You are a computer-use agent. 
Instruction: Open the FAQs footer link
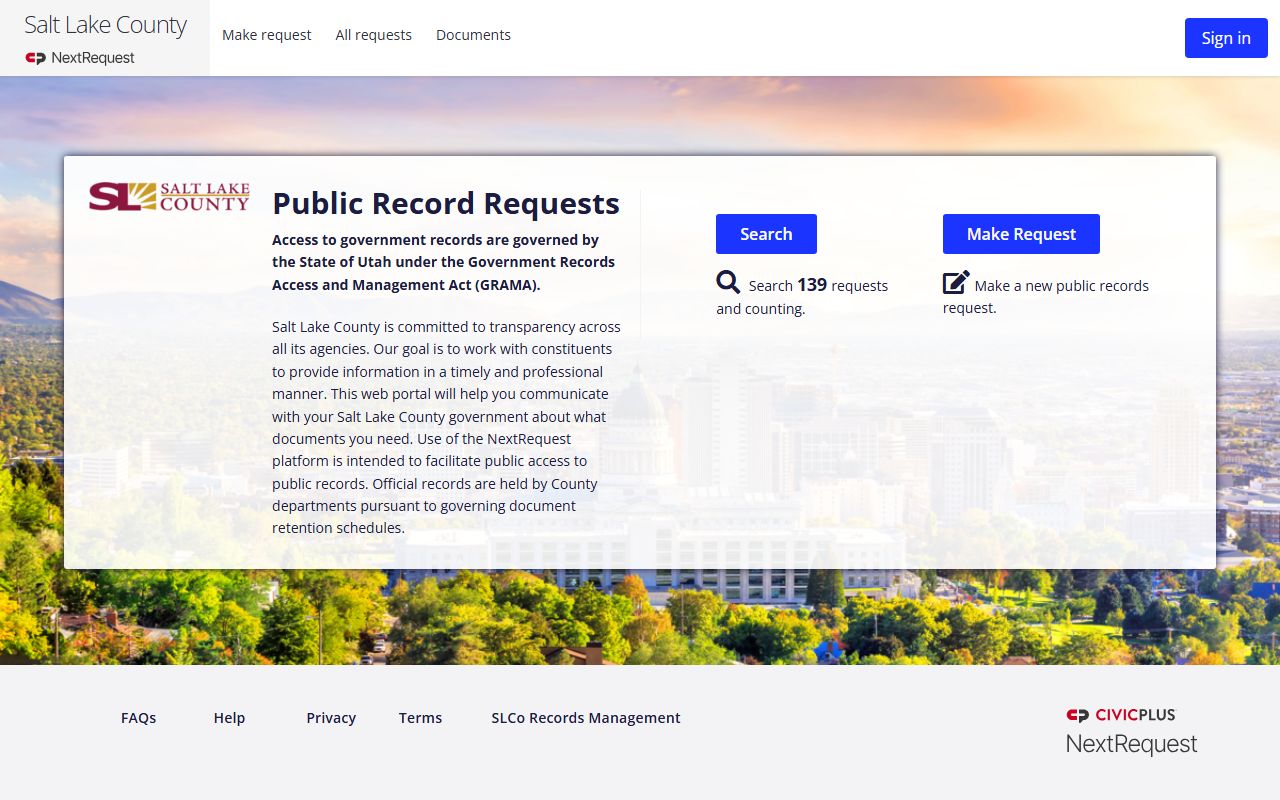coord(139,718)
